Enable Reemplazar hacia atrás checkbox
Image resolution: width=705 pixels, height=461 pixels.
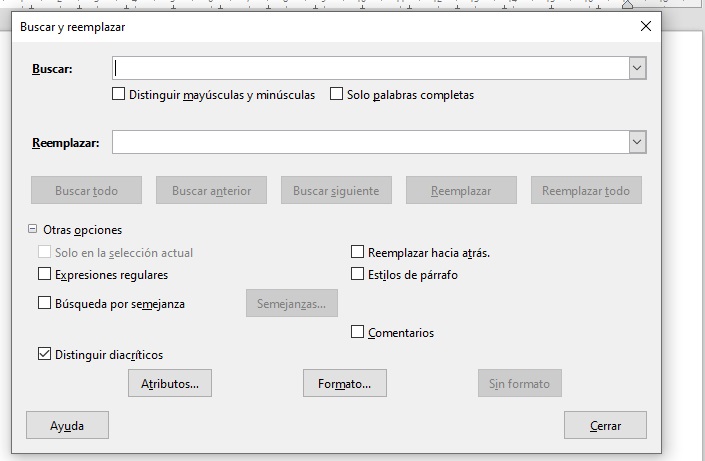(357, 252)
